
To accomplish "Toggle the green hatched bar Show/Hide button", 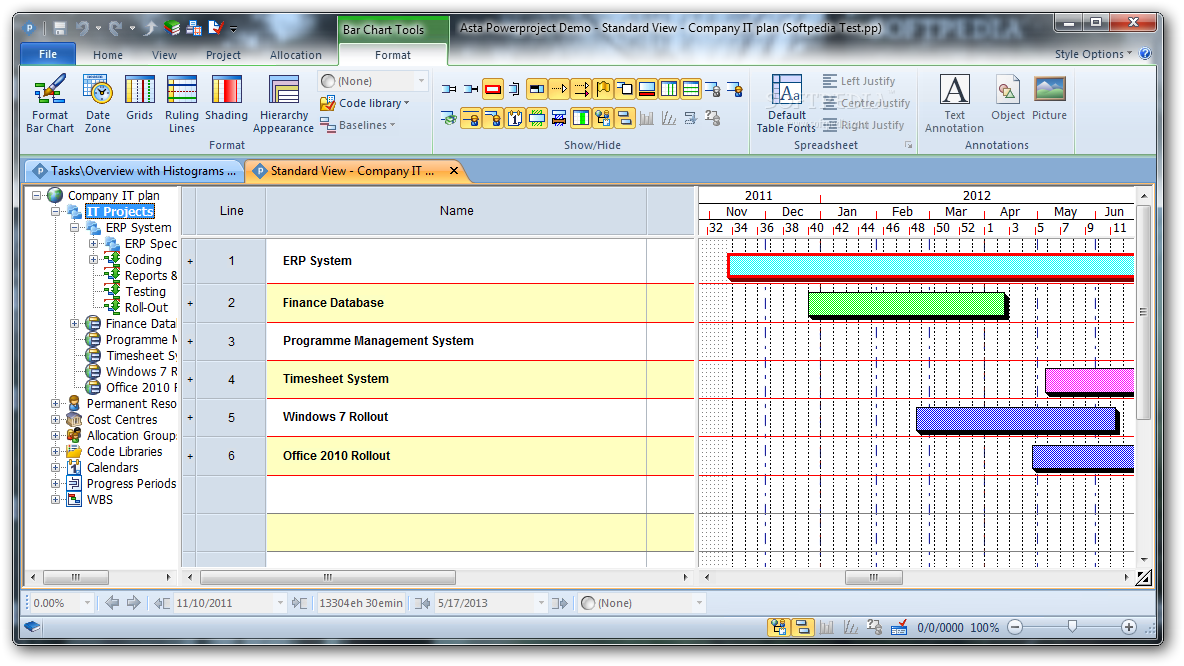I will (x=537, y=119).
